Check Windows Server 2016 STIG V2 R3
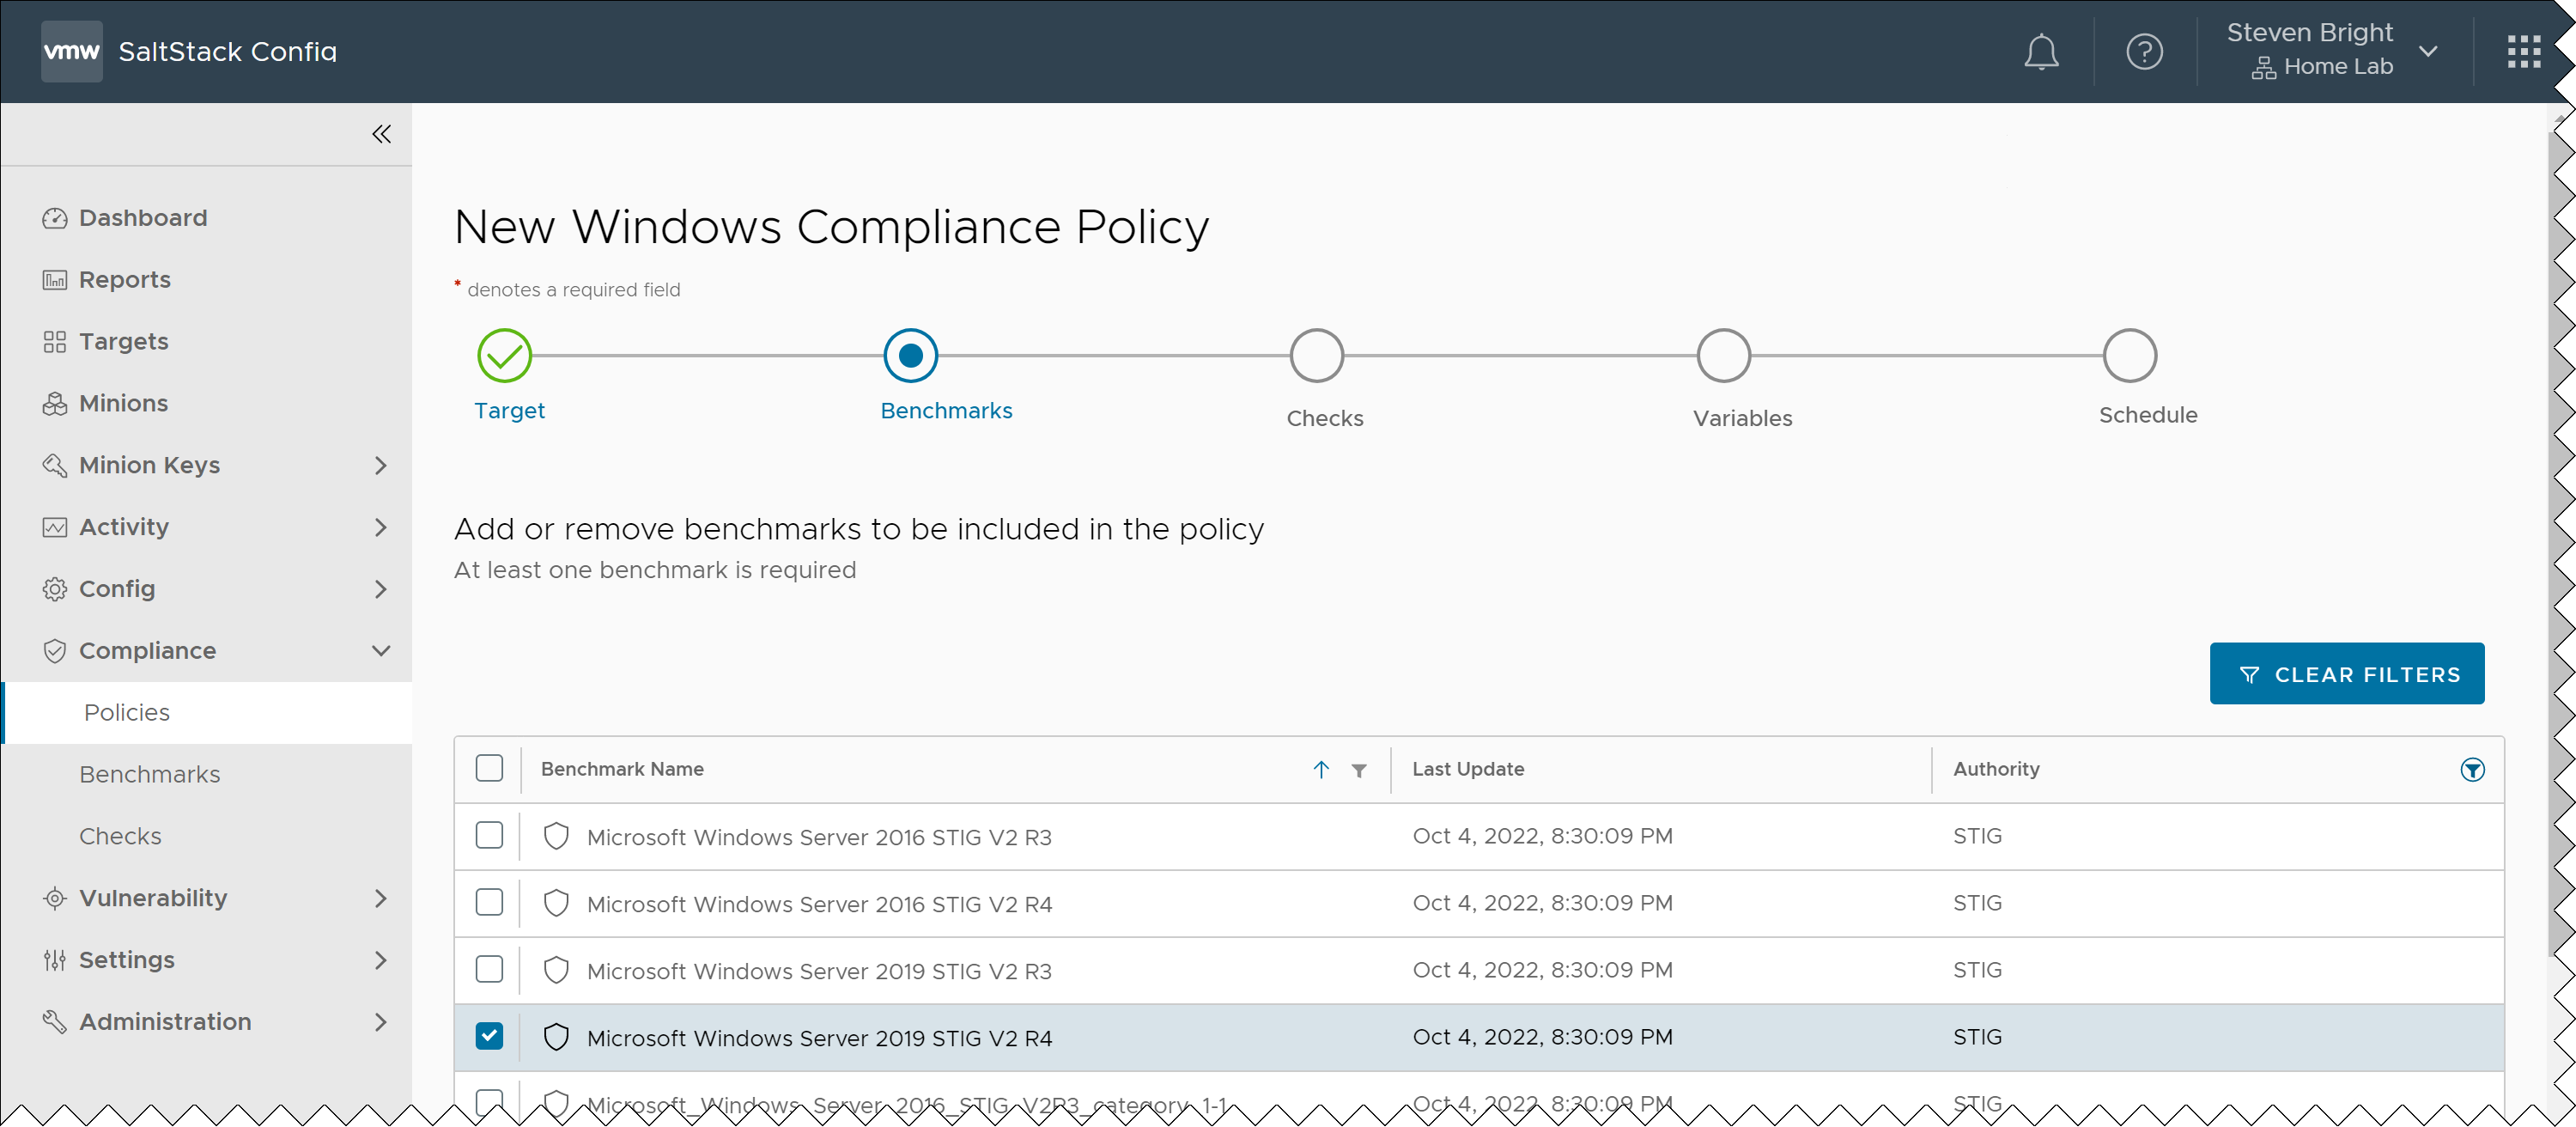Viewport: 2576px width, 1127px height. click(x=489, y=835)
